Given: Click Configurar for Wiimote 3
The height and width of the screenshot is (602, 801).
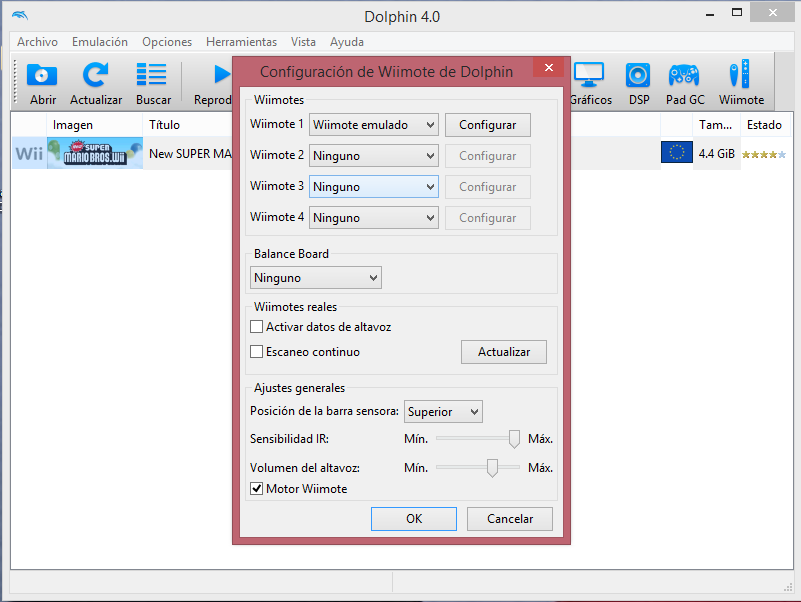Looking at the screenshot, I should [488, 187].
